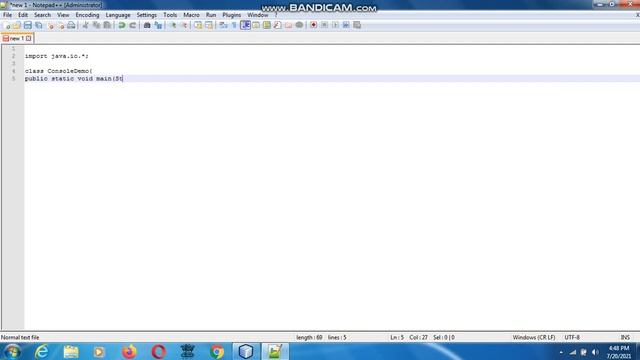Open the Function List toolbar icon
The height and width of the screenshot is (360, 640).
(x=278, y=25)
